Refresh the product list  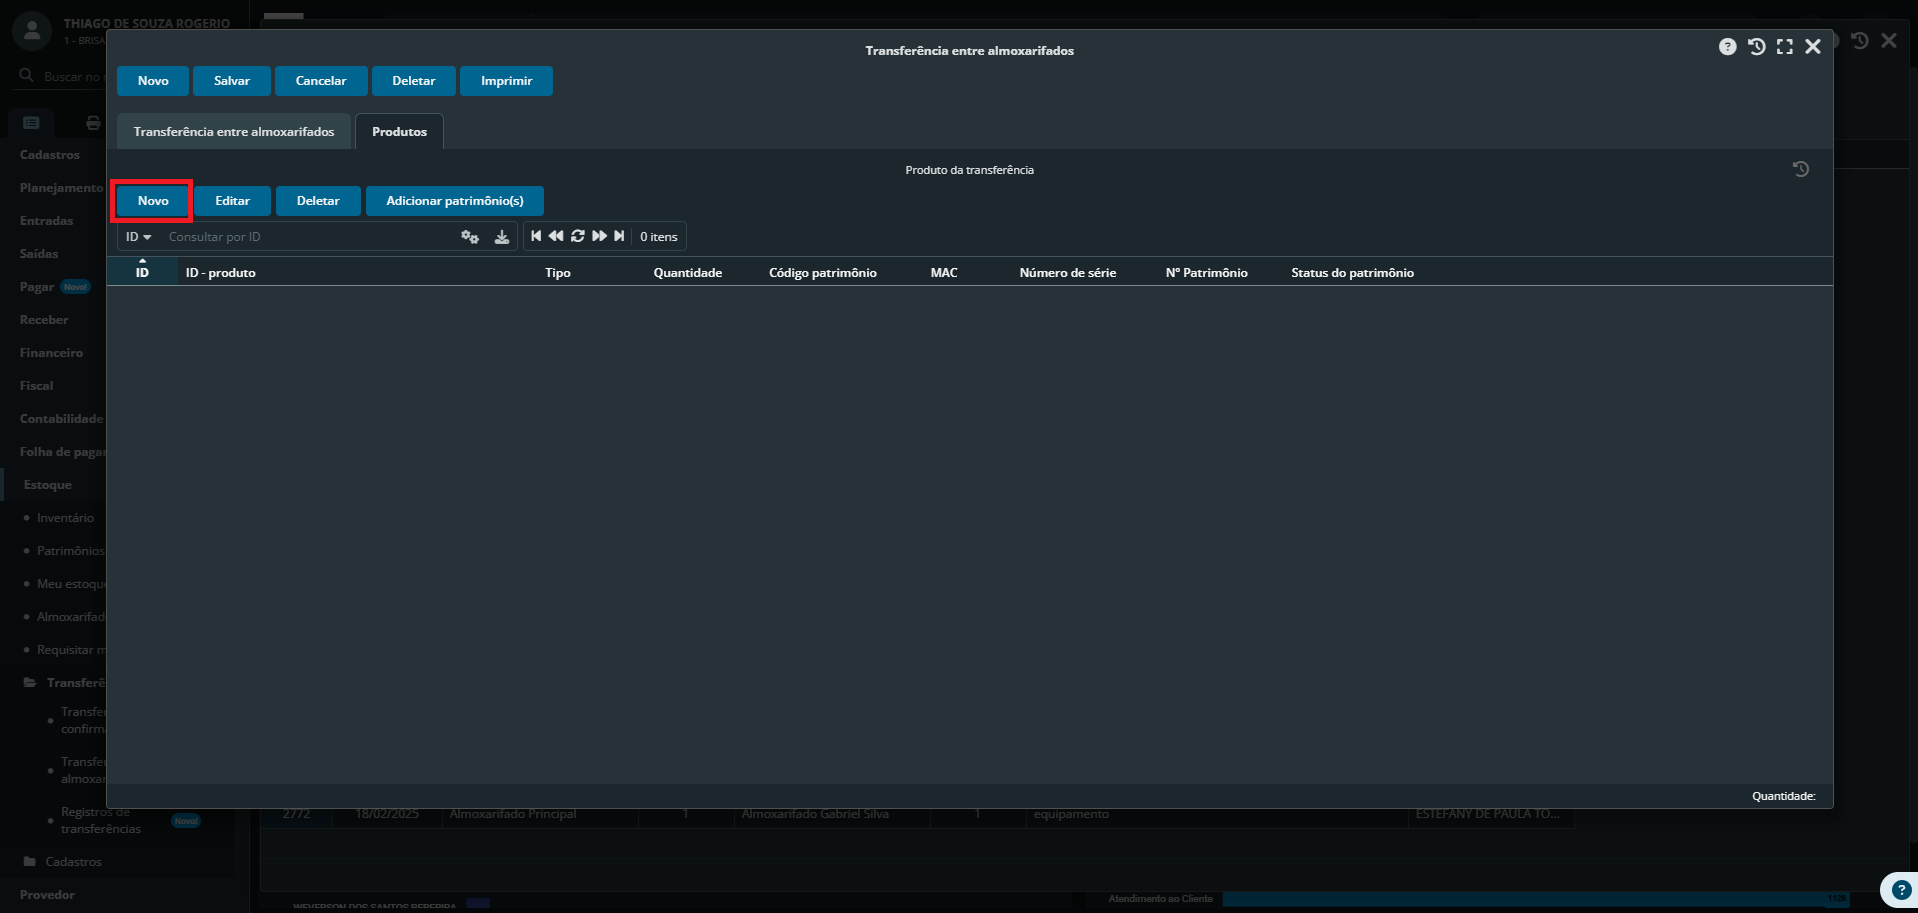578,236
